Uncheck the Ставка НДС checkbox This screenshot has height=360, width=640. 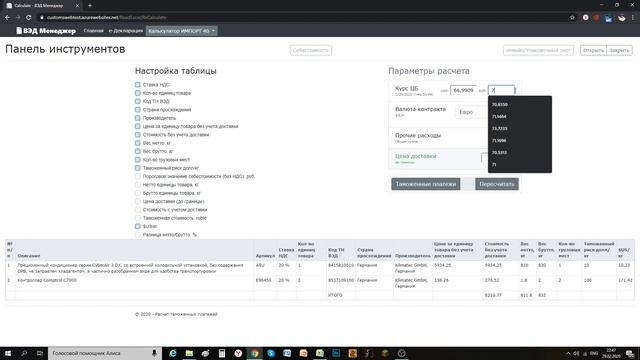(138, 84)
